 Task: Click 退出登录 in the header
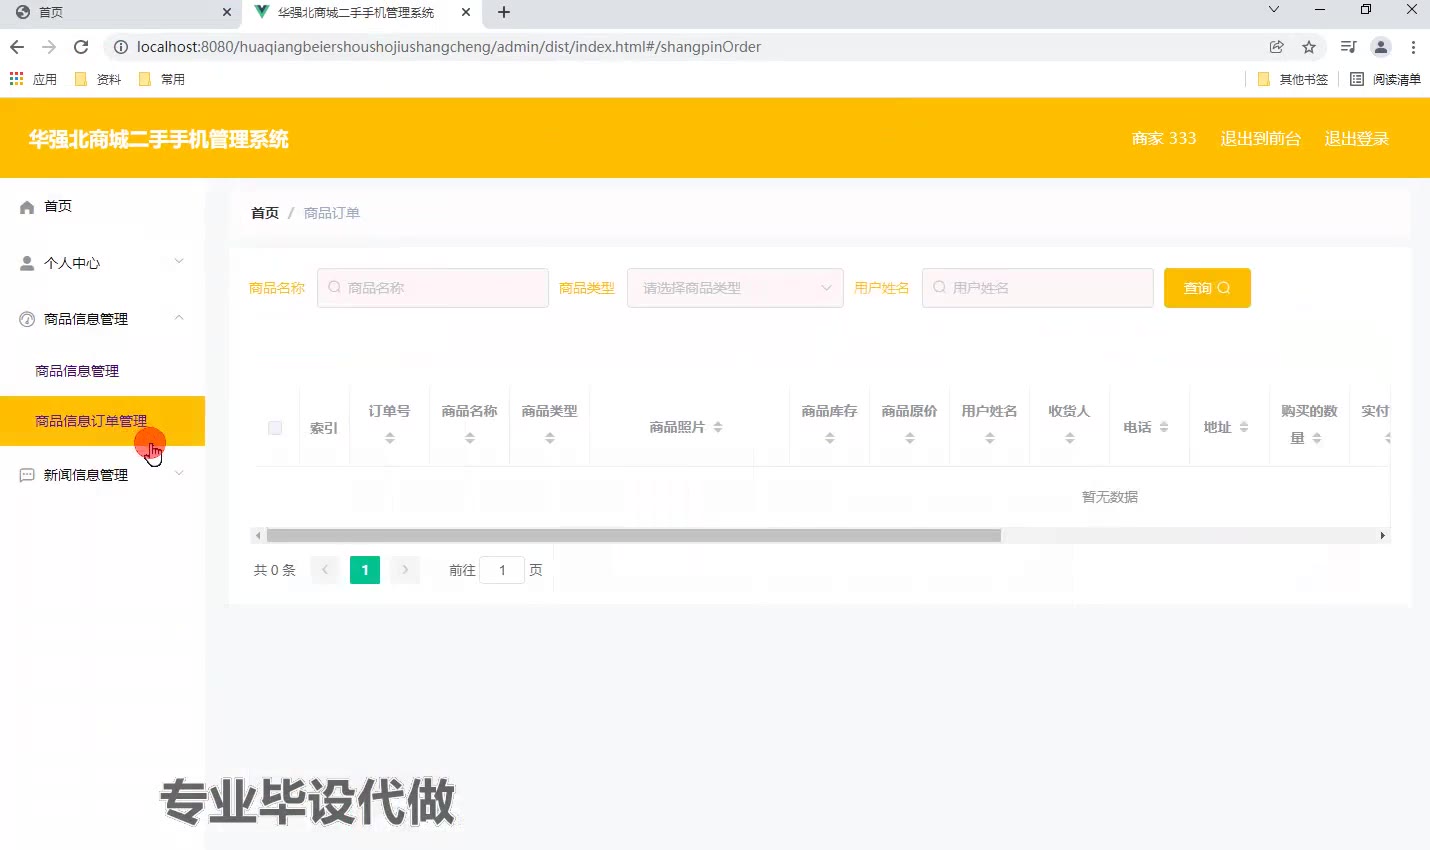point(1356,139)
